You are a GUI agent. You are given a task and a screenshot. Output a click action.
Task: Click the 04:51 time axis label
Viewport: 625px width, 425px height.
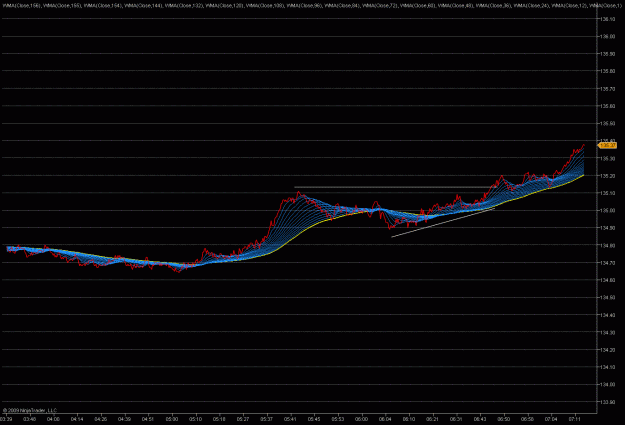coord(148,419)
